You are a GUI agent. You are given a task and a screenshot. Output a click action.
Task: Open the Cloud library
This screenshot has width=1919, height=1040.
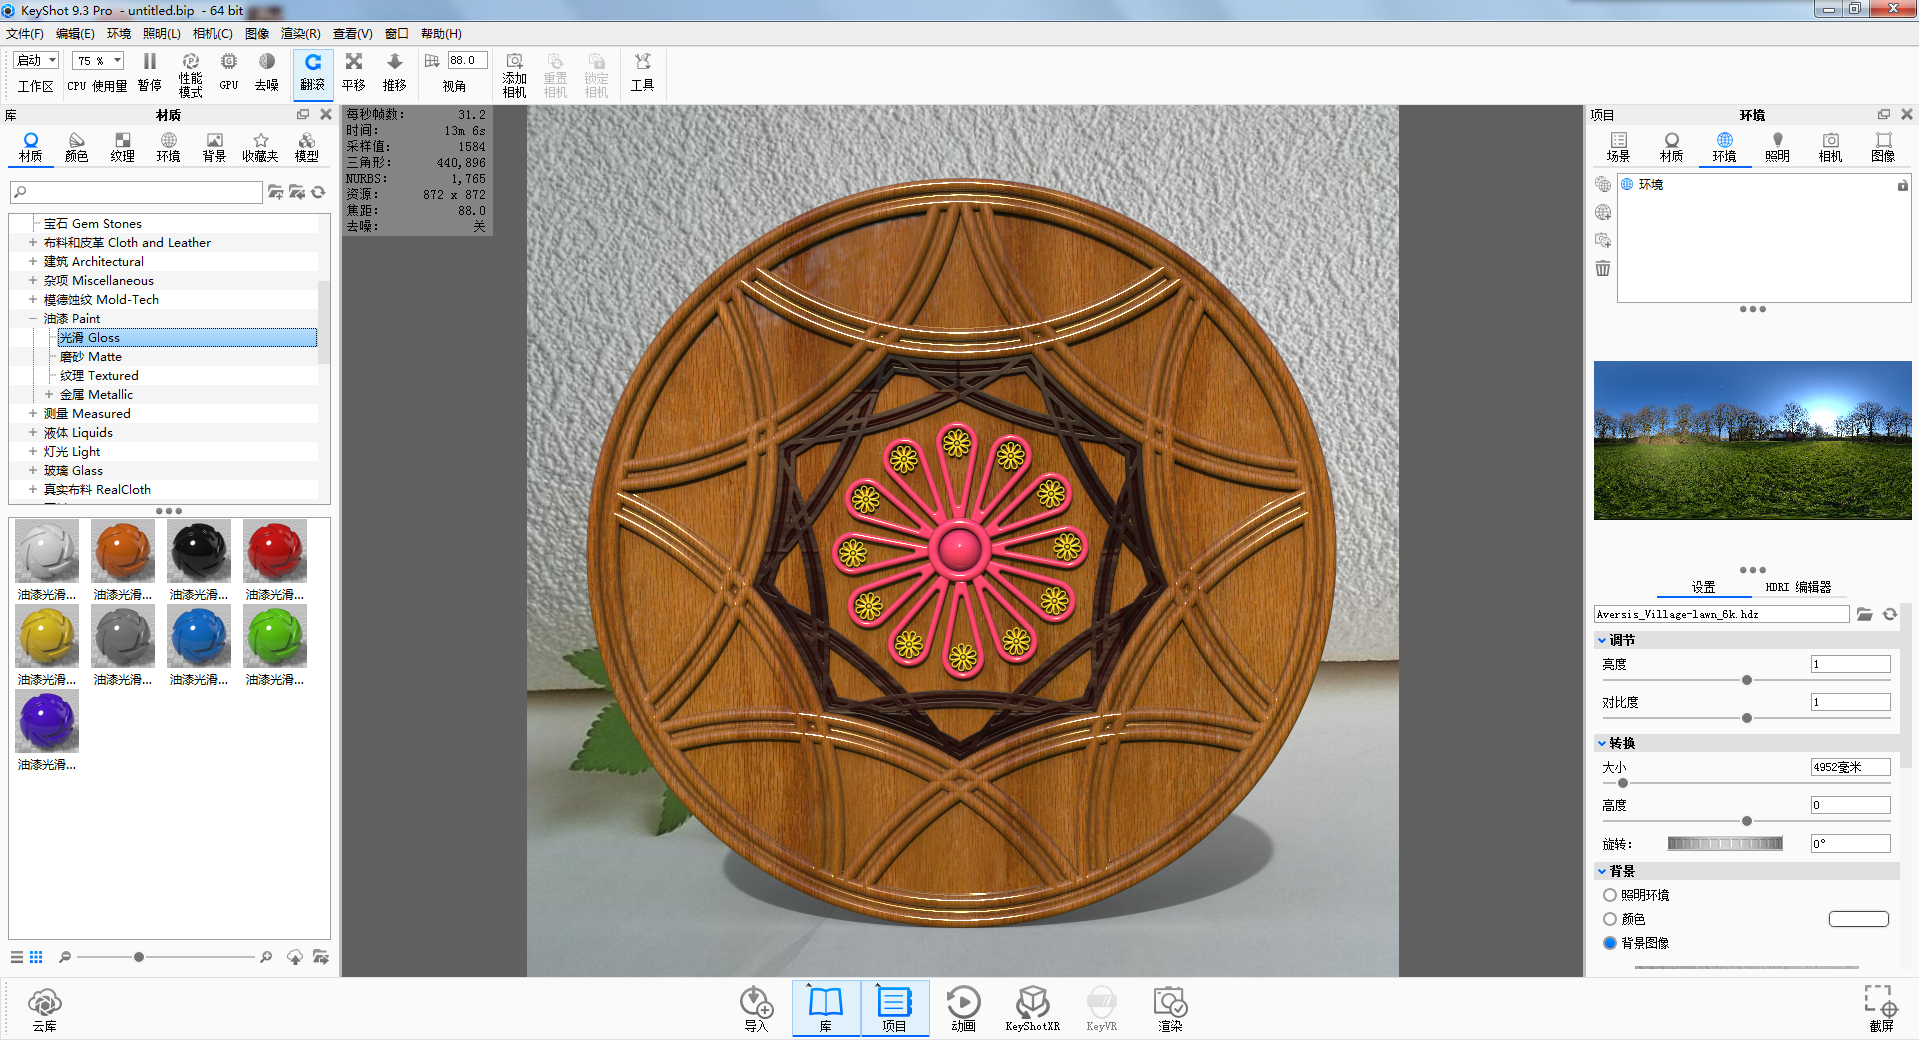(x=45, y=1008)
